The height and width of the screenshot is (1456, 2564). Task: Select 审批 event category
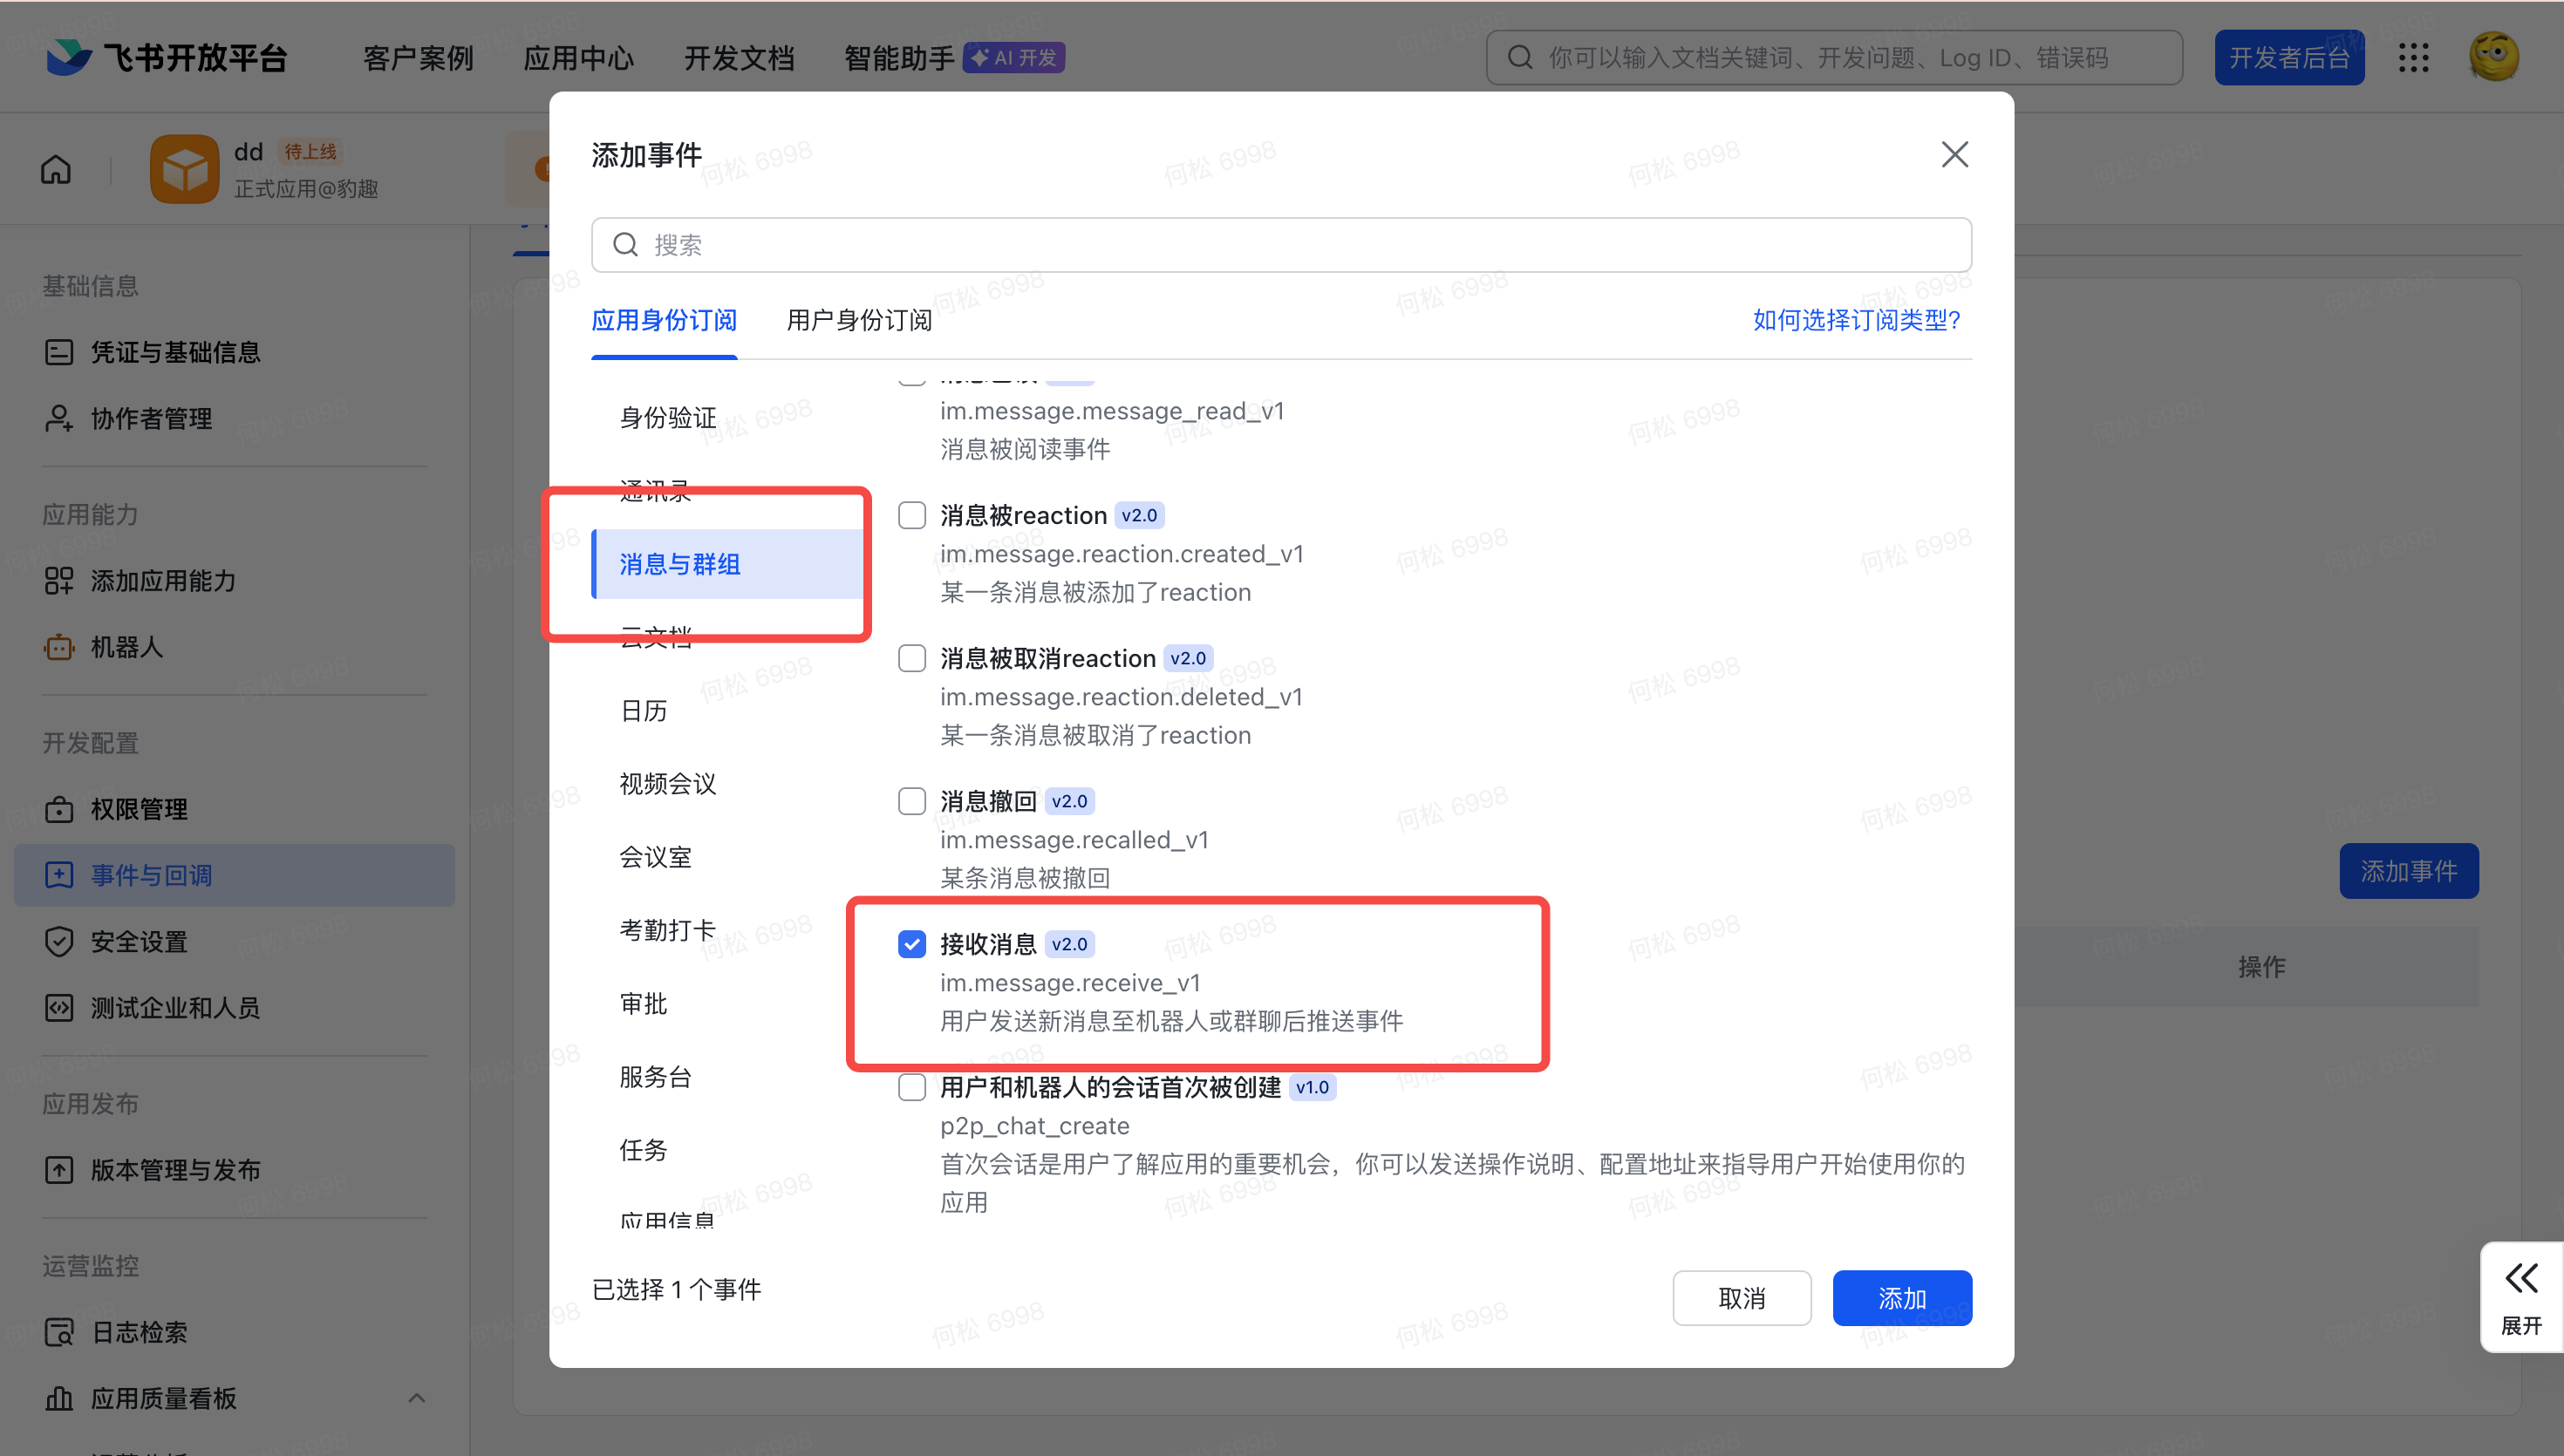click(x=643, y=1003)
